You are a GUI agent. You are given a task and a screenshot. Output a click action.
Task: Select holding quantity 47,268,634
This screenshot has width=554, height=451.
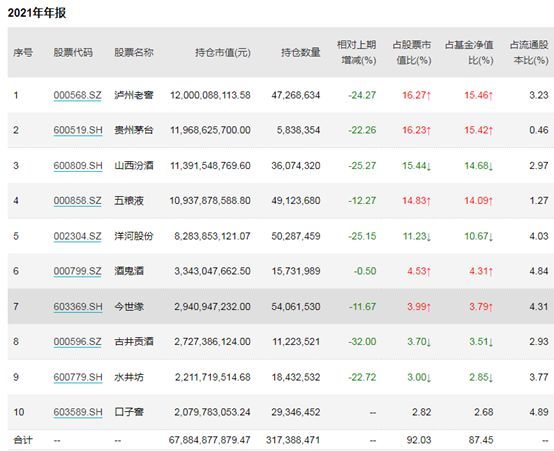[x=296, y=95]
